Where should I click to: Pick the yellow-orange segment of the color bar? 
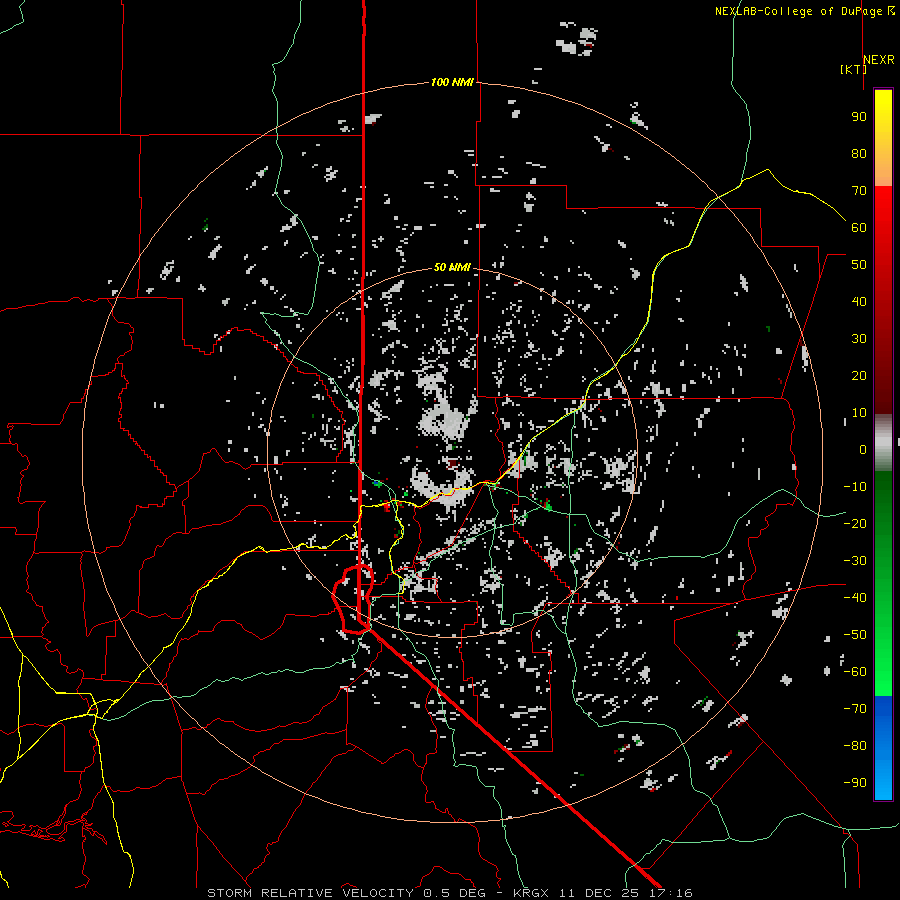point(883,138)
